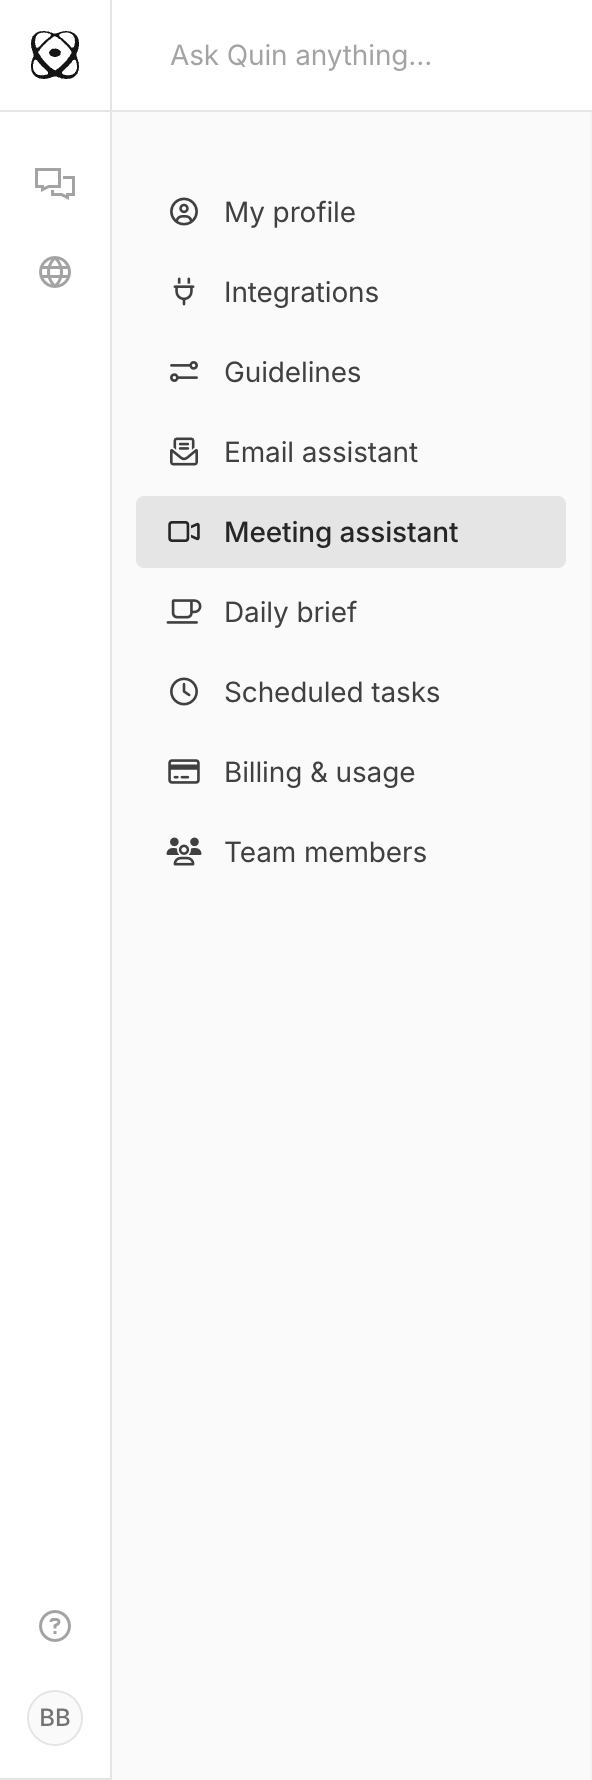
Task: Open the My profile settings page
Action: [289, 212]
